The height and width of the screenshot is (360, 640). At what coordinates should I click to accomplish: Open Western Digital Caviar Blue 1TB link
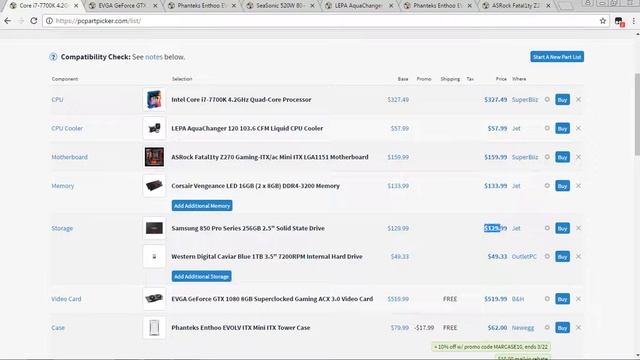pos(267,256)
